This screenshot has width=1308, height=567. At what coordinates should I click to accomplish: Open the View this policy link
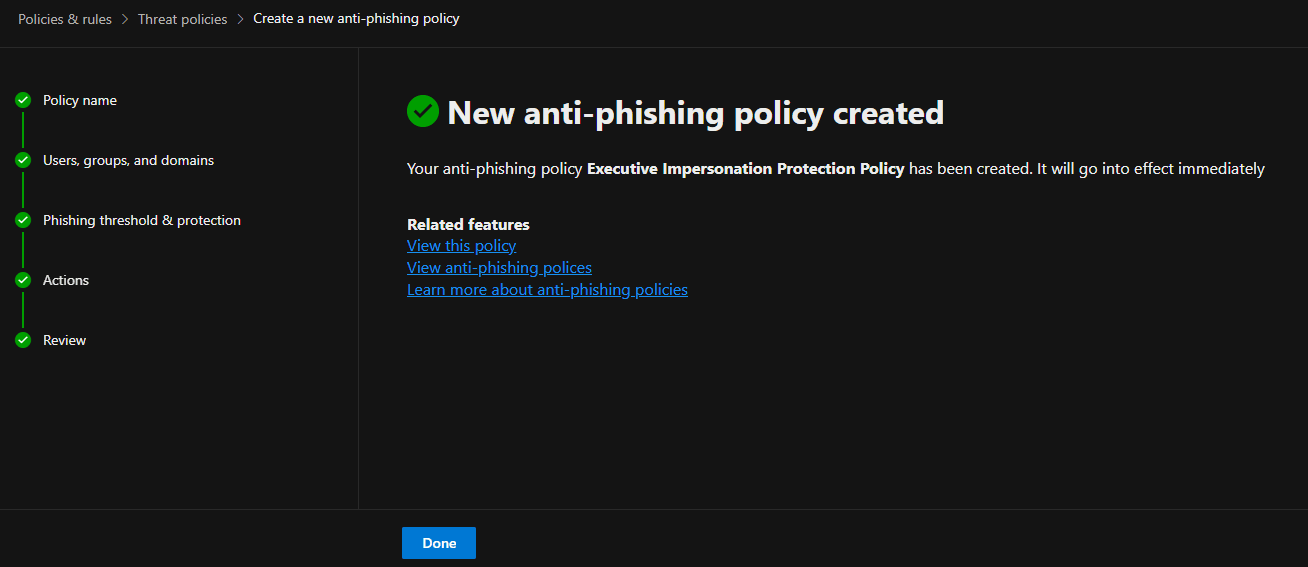[x=461, y=245]
